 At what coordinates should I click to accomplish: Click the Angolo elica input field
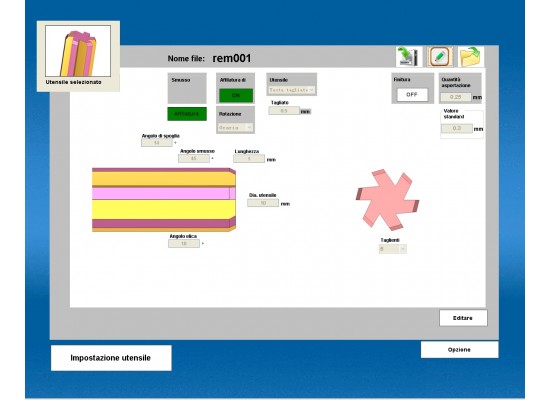(184, 244)
